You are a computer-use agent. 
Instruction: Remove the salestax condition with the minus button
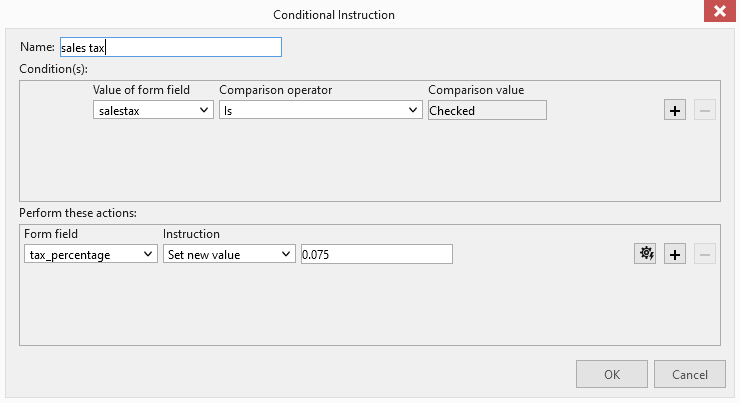[x=705, y=110]
